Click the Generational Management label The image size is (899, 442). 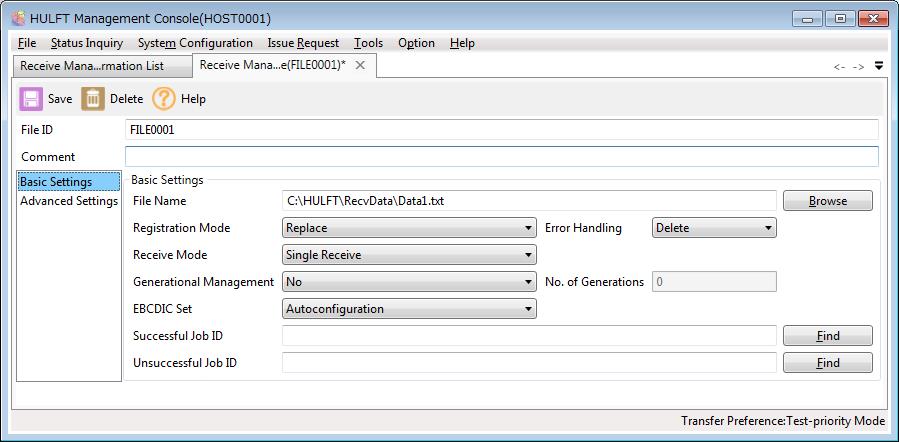(204, 282)
